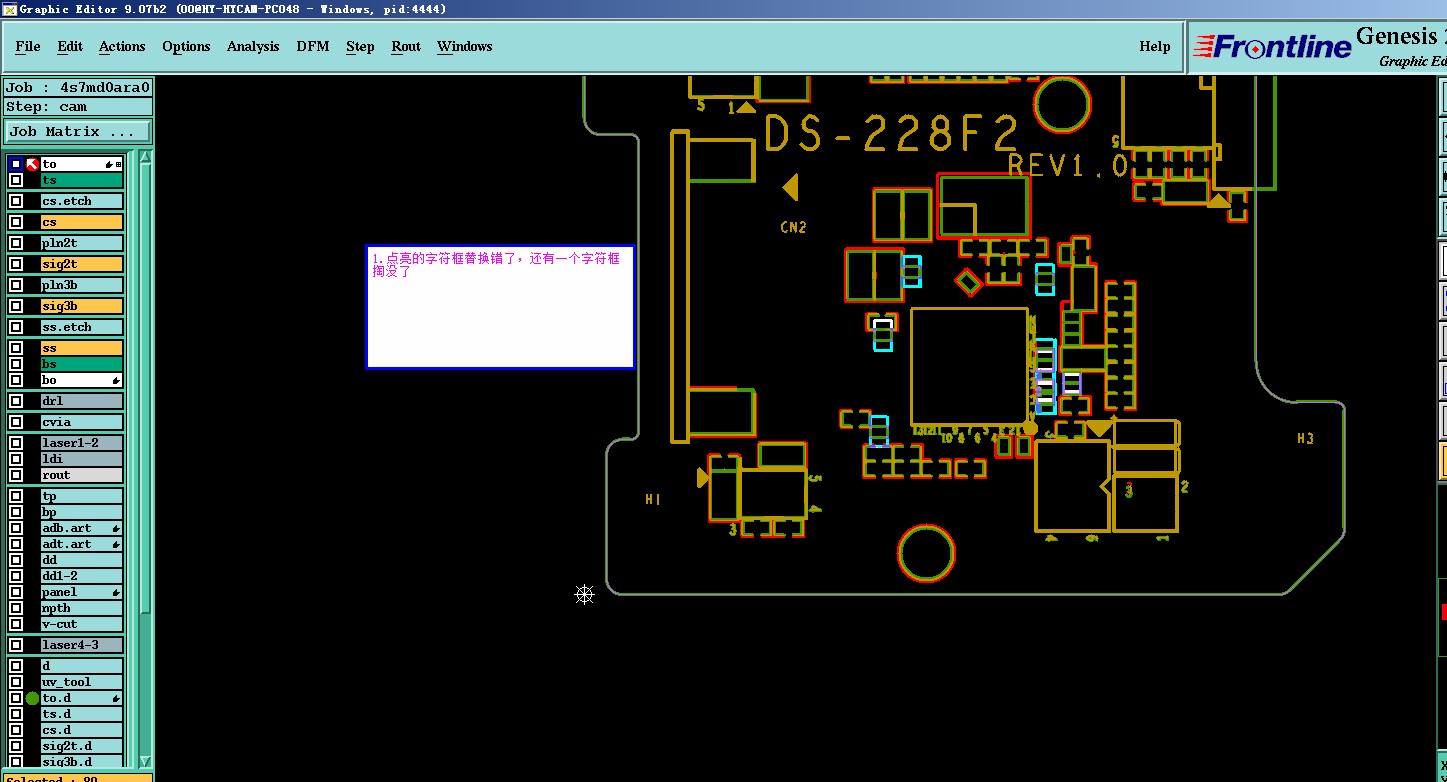This screenshot has height=782, width=1447.
Task: Enable the 'cs' layer checkbox
Action: [x=16, y=222]
